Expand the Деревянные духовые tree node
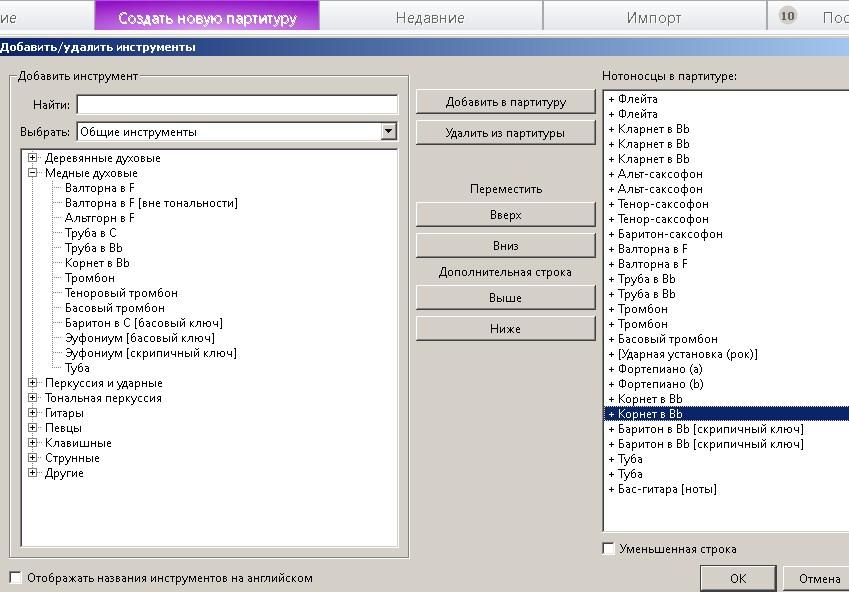Screen dimensions: 849x592 32,158
